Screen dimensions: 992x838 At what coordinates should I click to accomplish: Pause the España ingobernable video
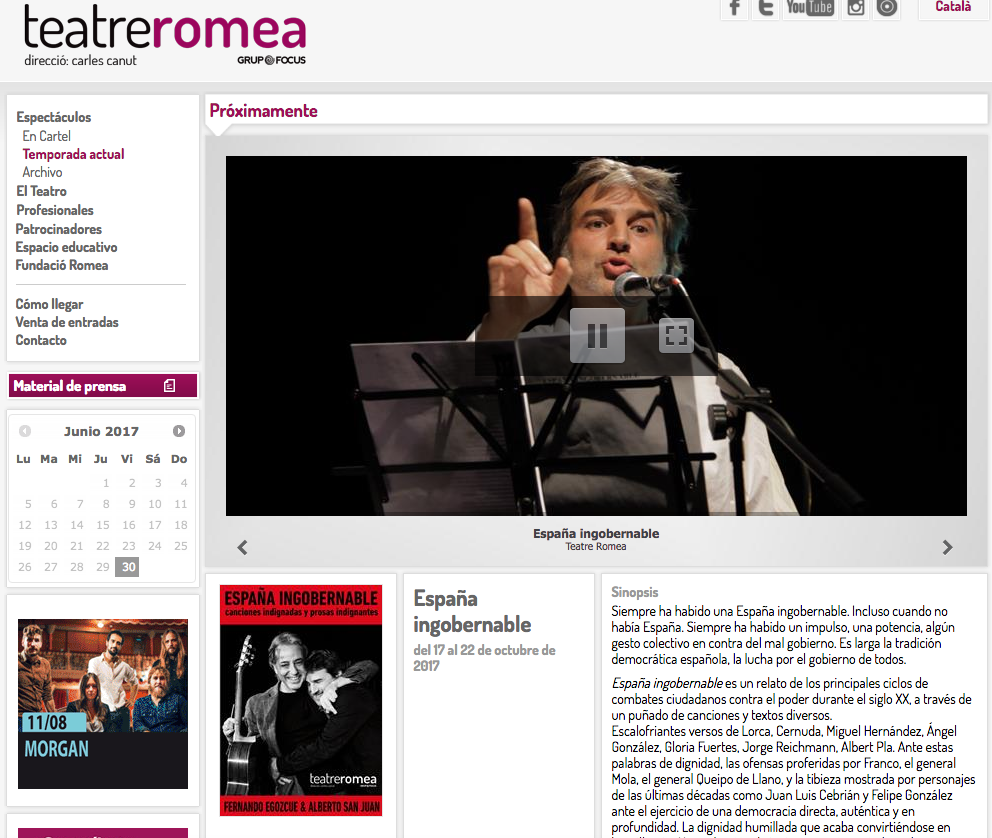(597, 336)
